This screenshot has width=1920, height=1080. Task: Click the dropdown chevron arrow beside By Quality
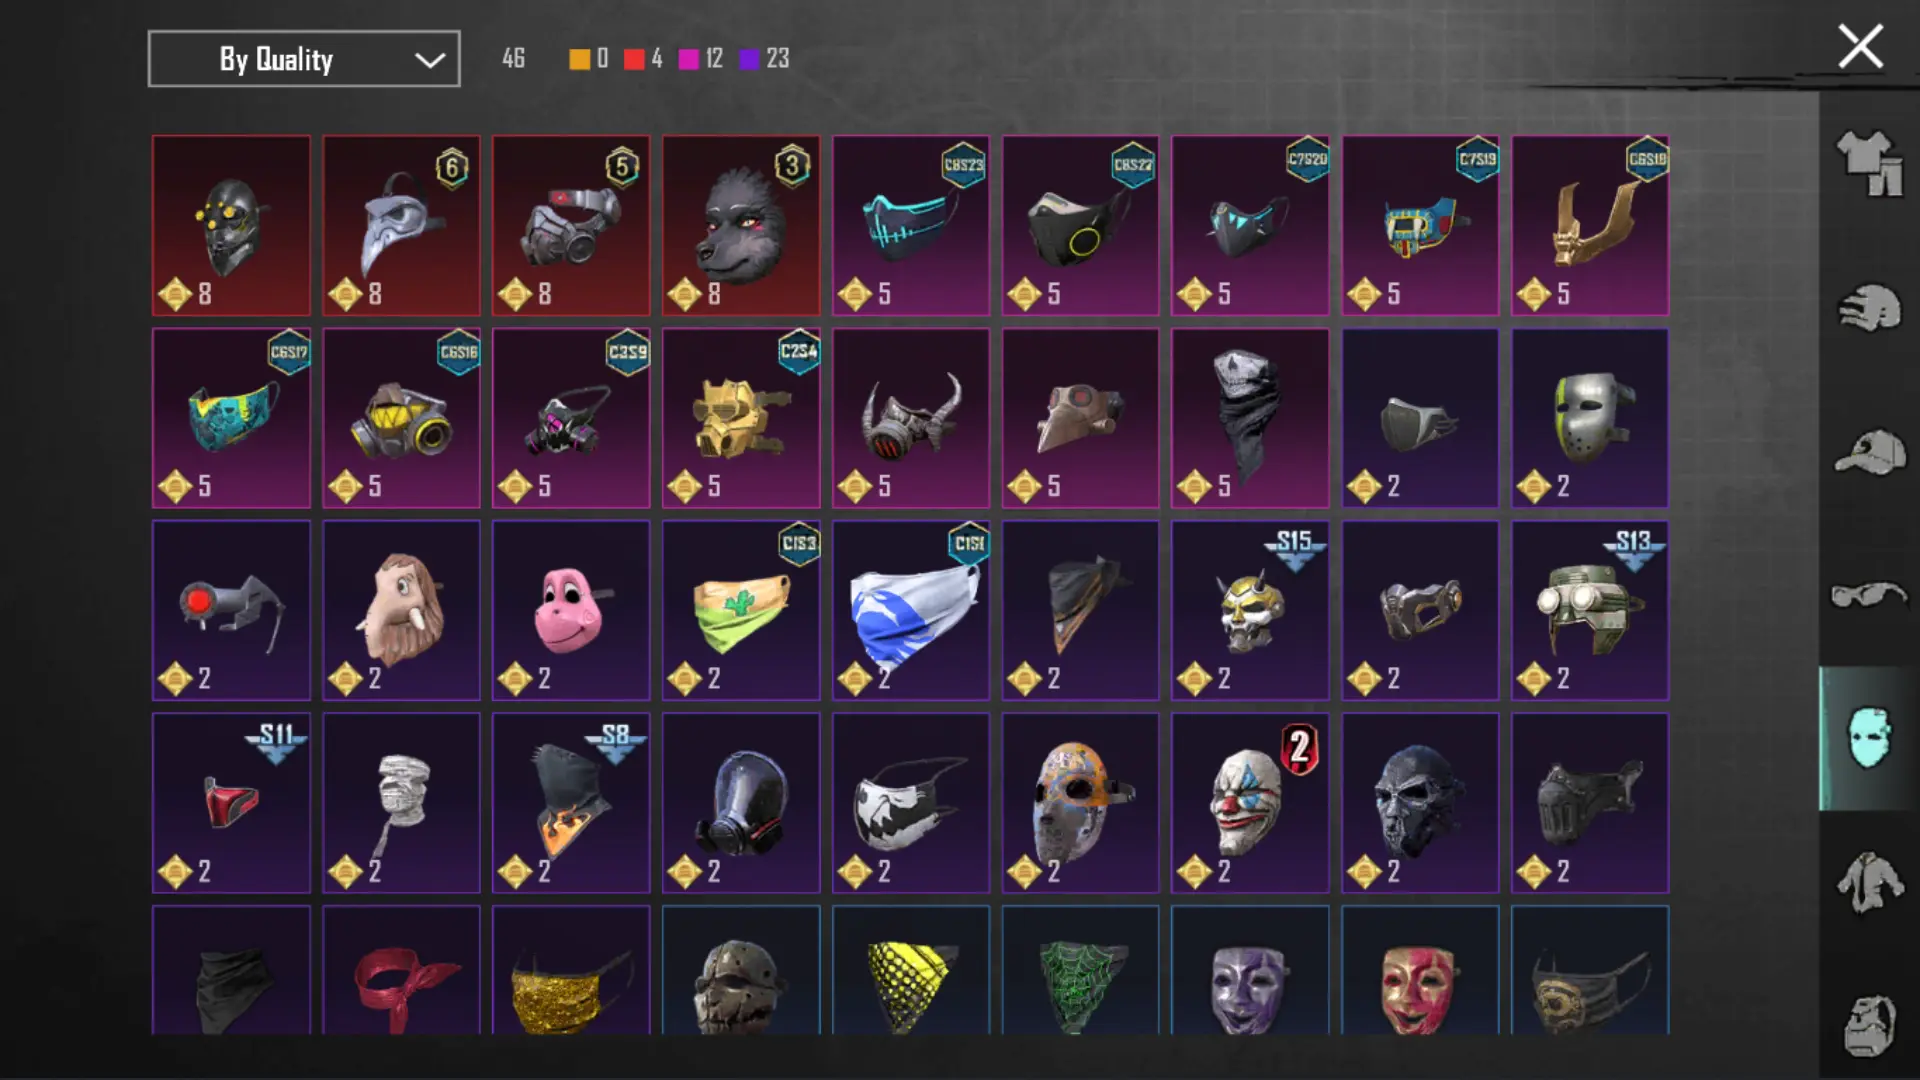(430, 60)
